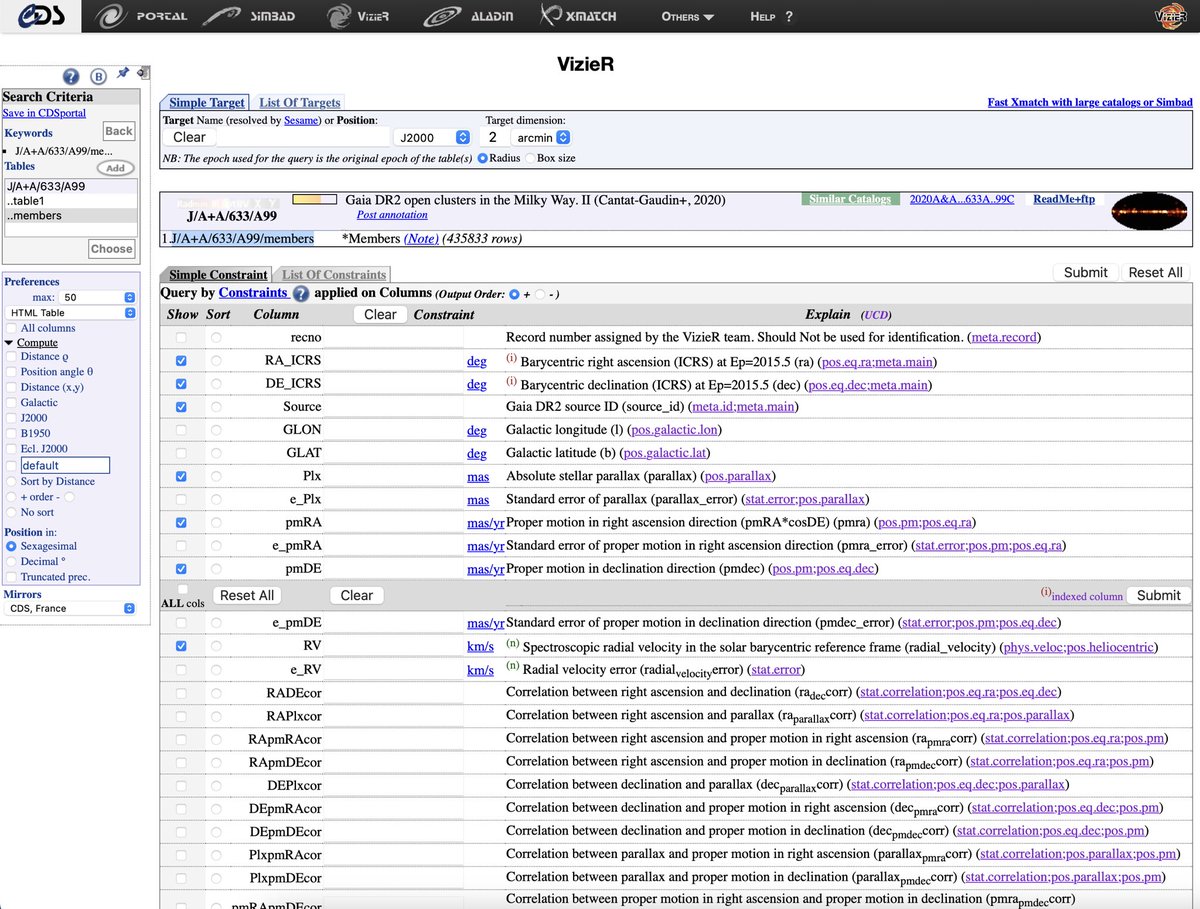This screenshot has width=1200, height=909.
Task: Click the top Submit button
Action: click(x=1085, y=272)
